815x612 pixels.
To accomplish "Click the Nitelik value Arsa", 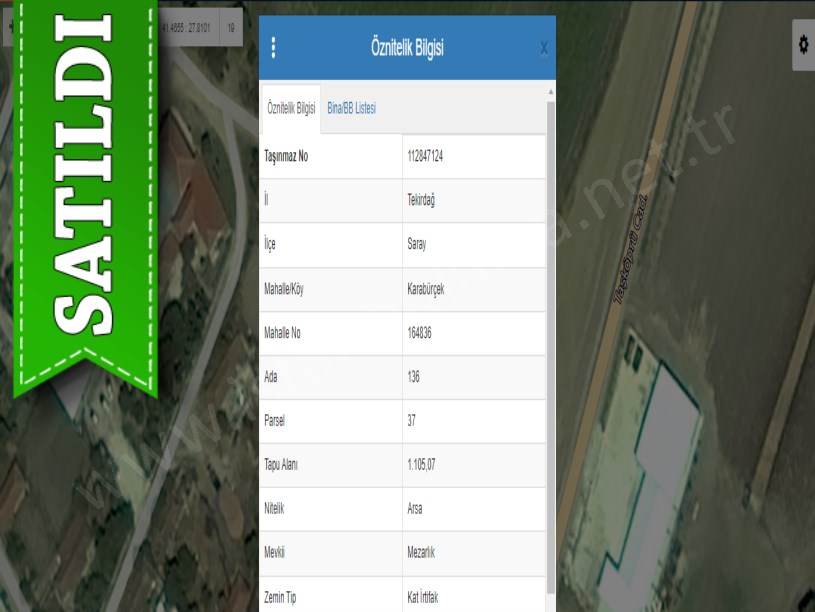I will pos(415,509).
